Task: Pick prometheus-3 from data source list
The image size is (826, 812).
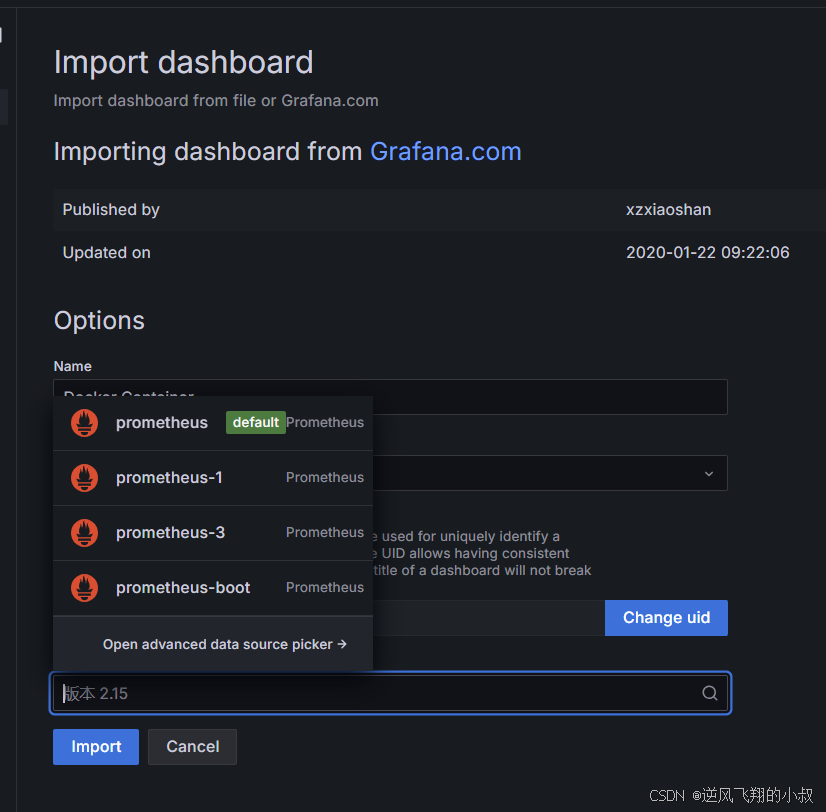Action: [213, 533]
